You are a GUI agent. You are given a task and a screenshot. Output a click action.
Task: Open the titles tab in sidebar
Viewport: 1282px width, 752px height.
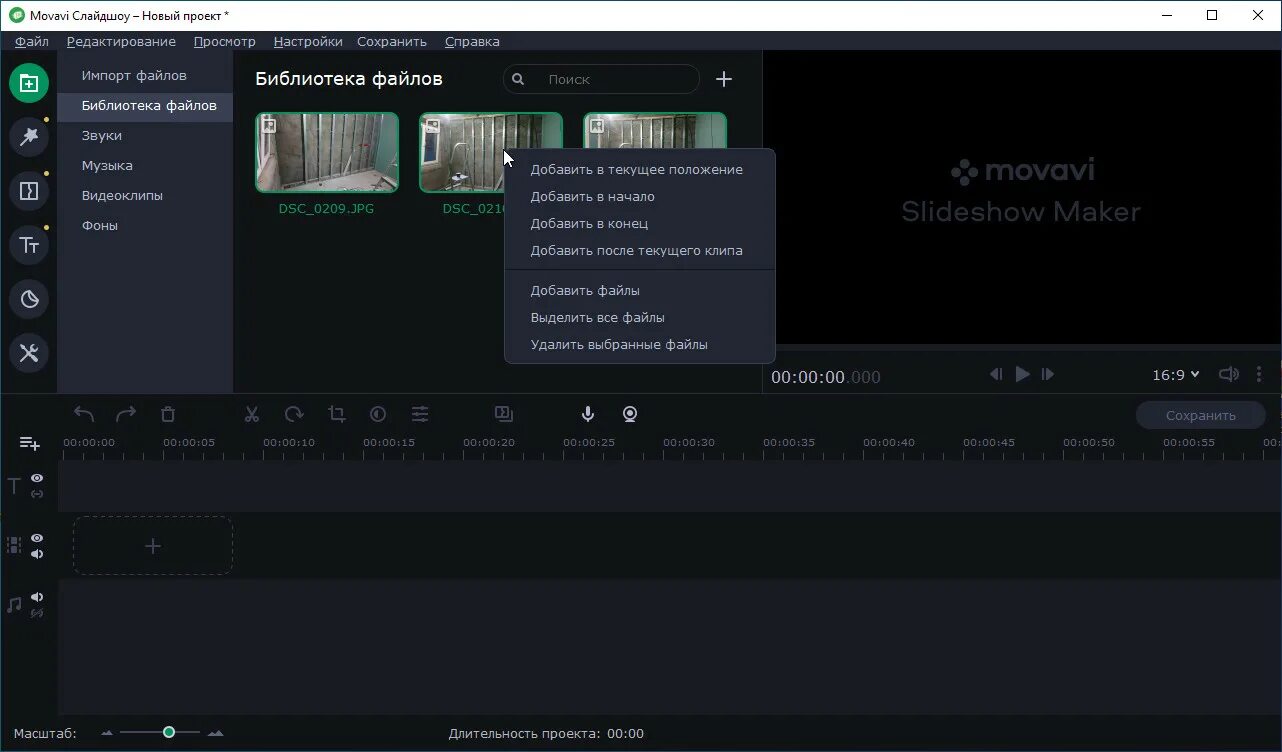29,245
